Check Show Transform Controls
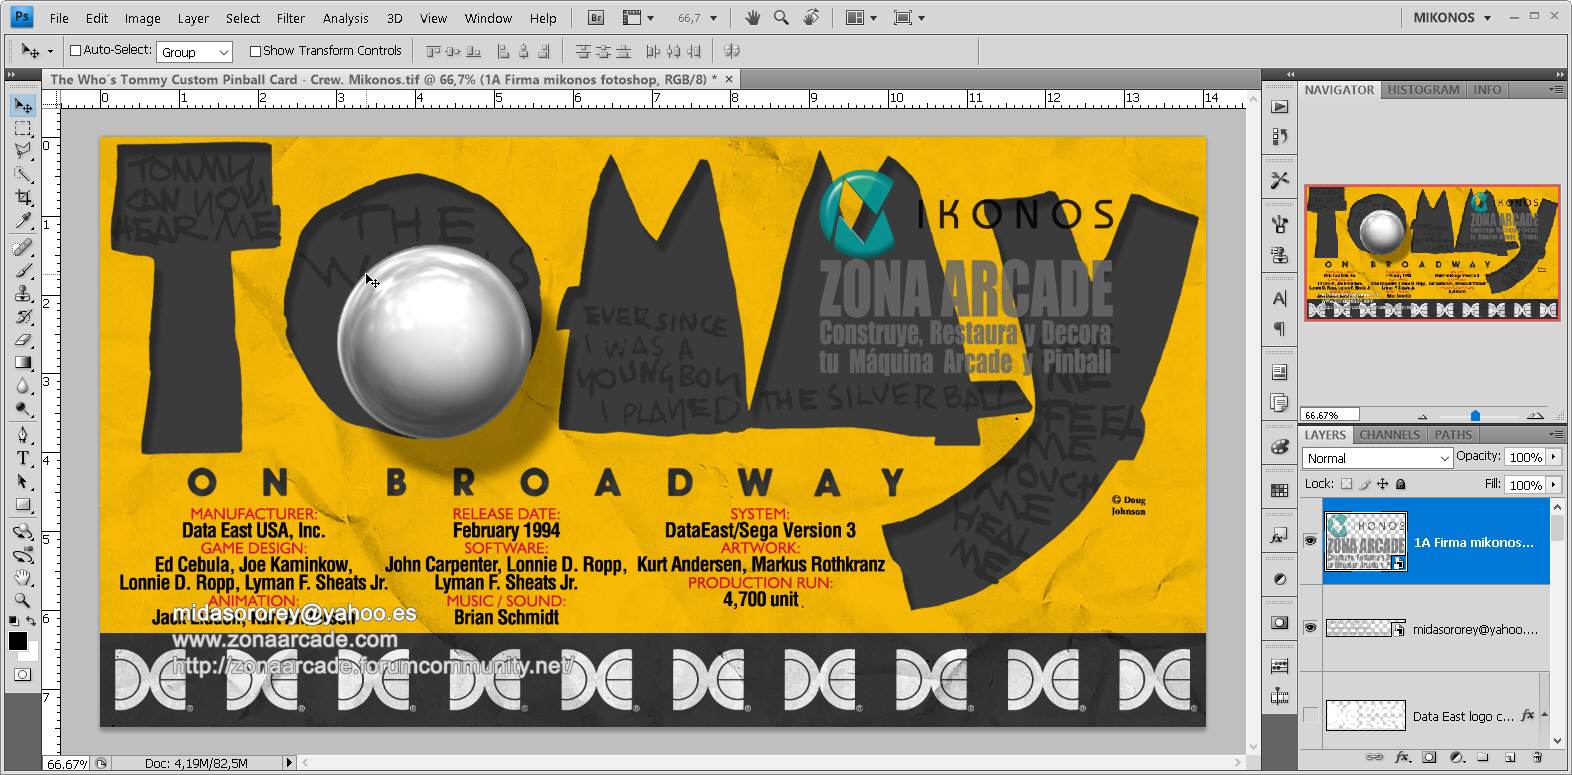This screenshot has height=775, width=1572. point(255,51)
